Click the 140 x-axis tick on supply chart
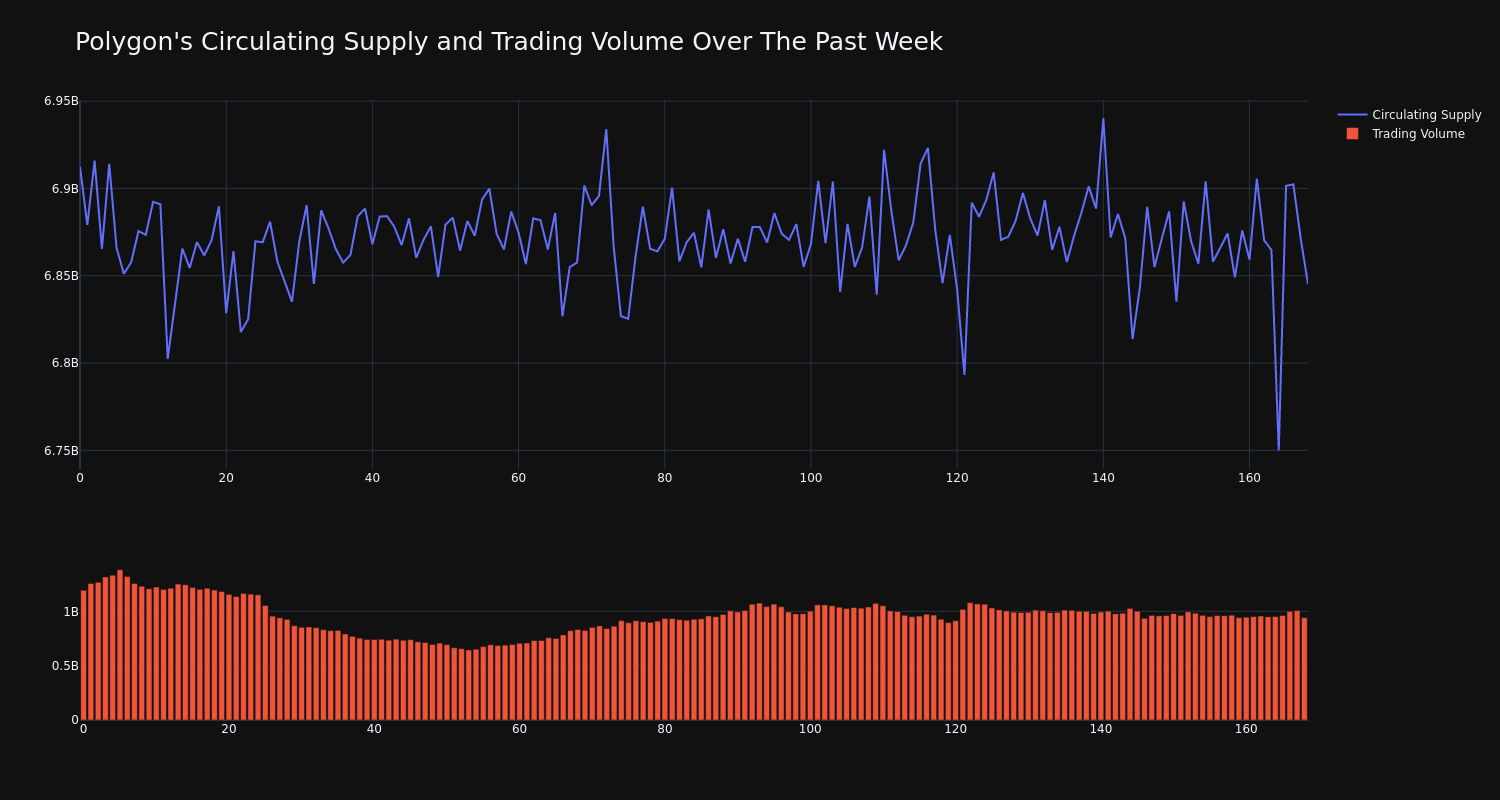Image resolution: width=1500 pixels, height=800 pixels. tap(1103, 478)
